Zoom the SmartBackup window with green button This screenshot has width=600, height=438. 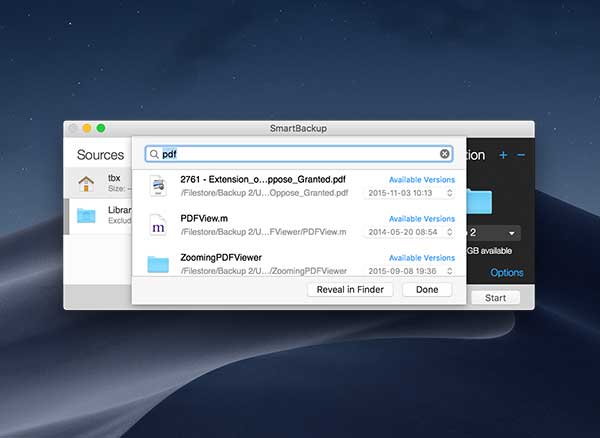[x=101, y=128]
